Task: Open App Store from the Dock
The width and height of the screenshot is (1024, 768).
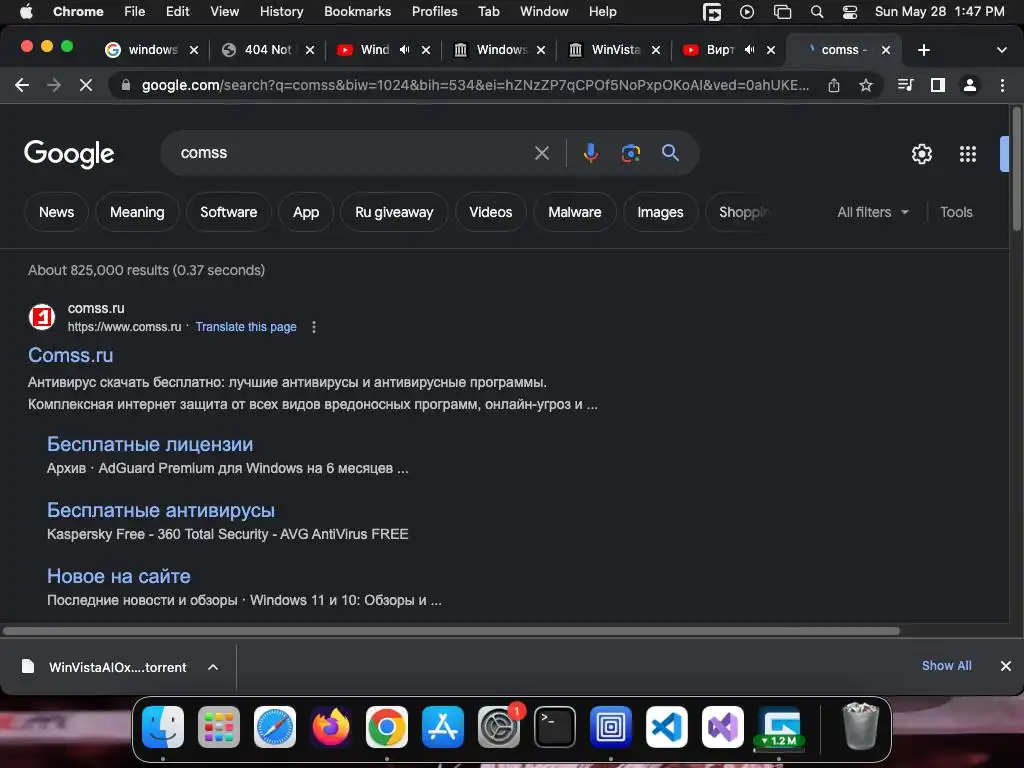Action: pyautogui.click(x=443, y=726)
